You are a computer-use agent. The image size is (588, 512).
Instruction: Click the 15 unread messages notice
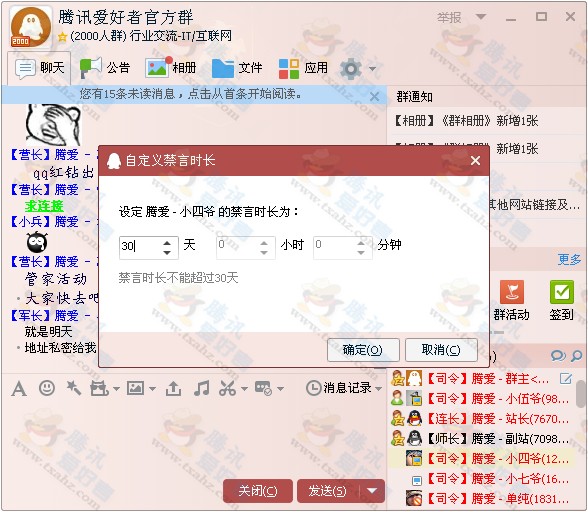(x=190, y=94)
